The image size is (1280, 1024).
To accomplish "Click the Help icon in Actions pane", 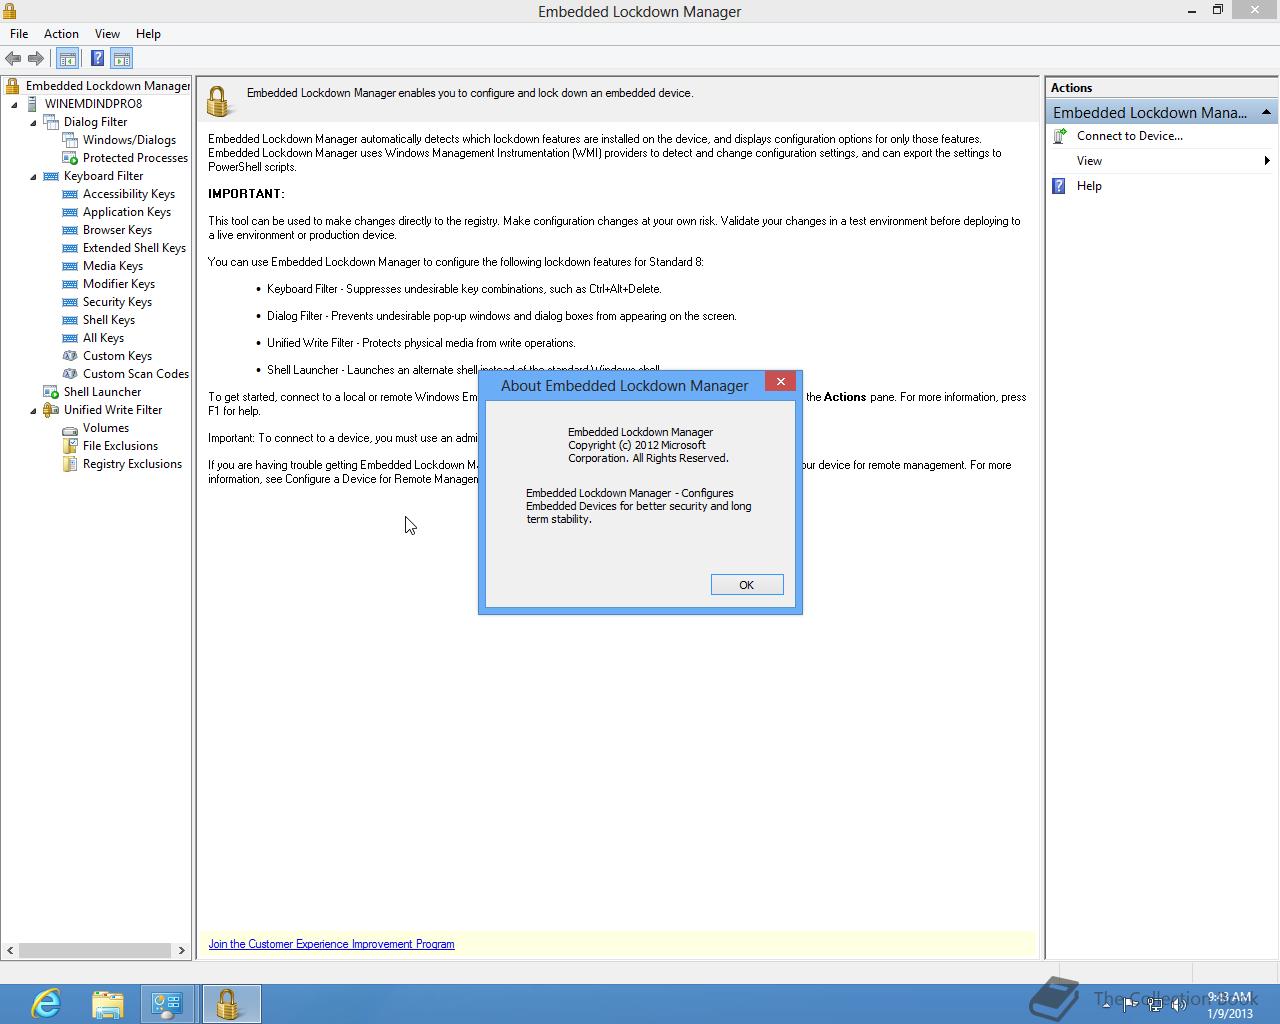I will [x=1059, y=186].
